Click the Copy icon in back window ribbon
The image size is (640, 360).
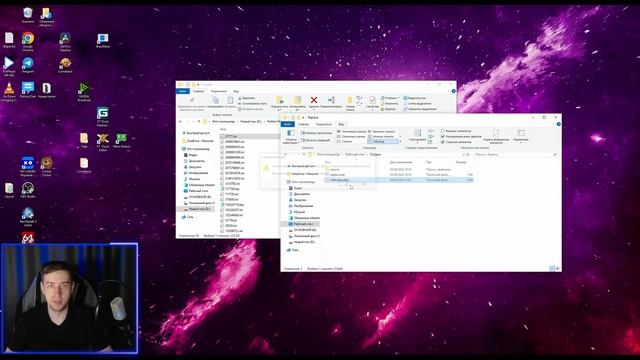click(x=215, y=100)
